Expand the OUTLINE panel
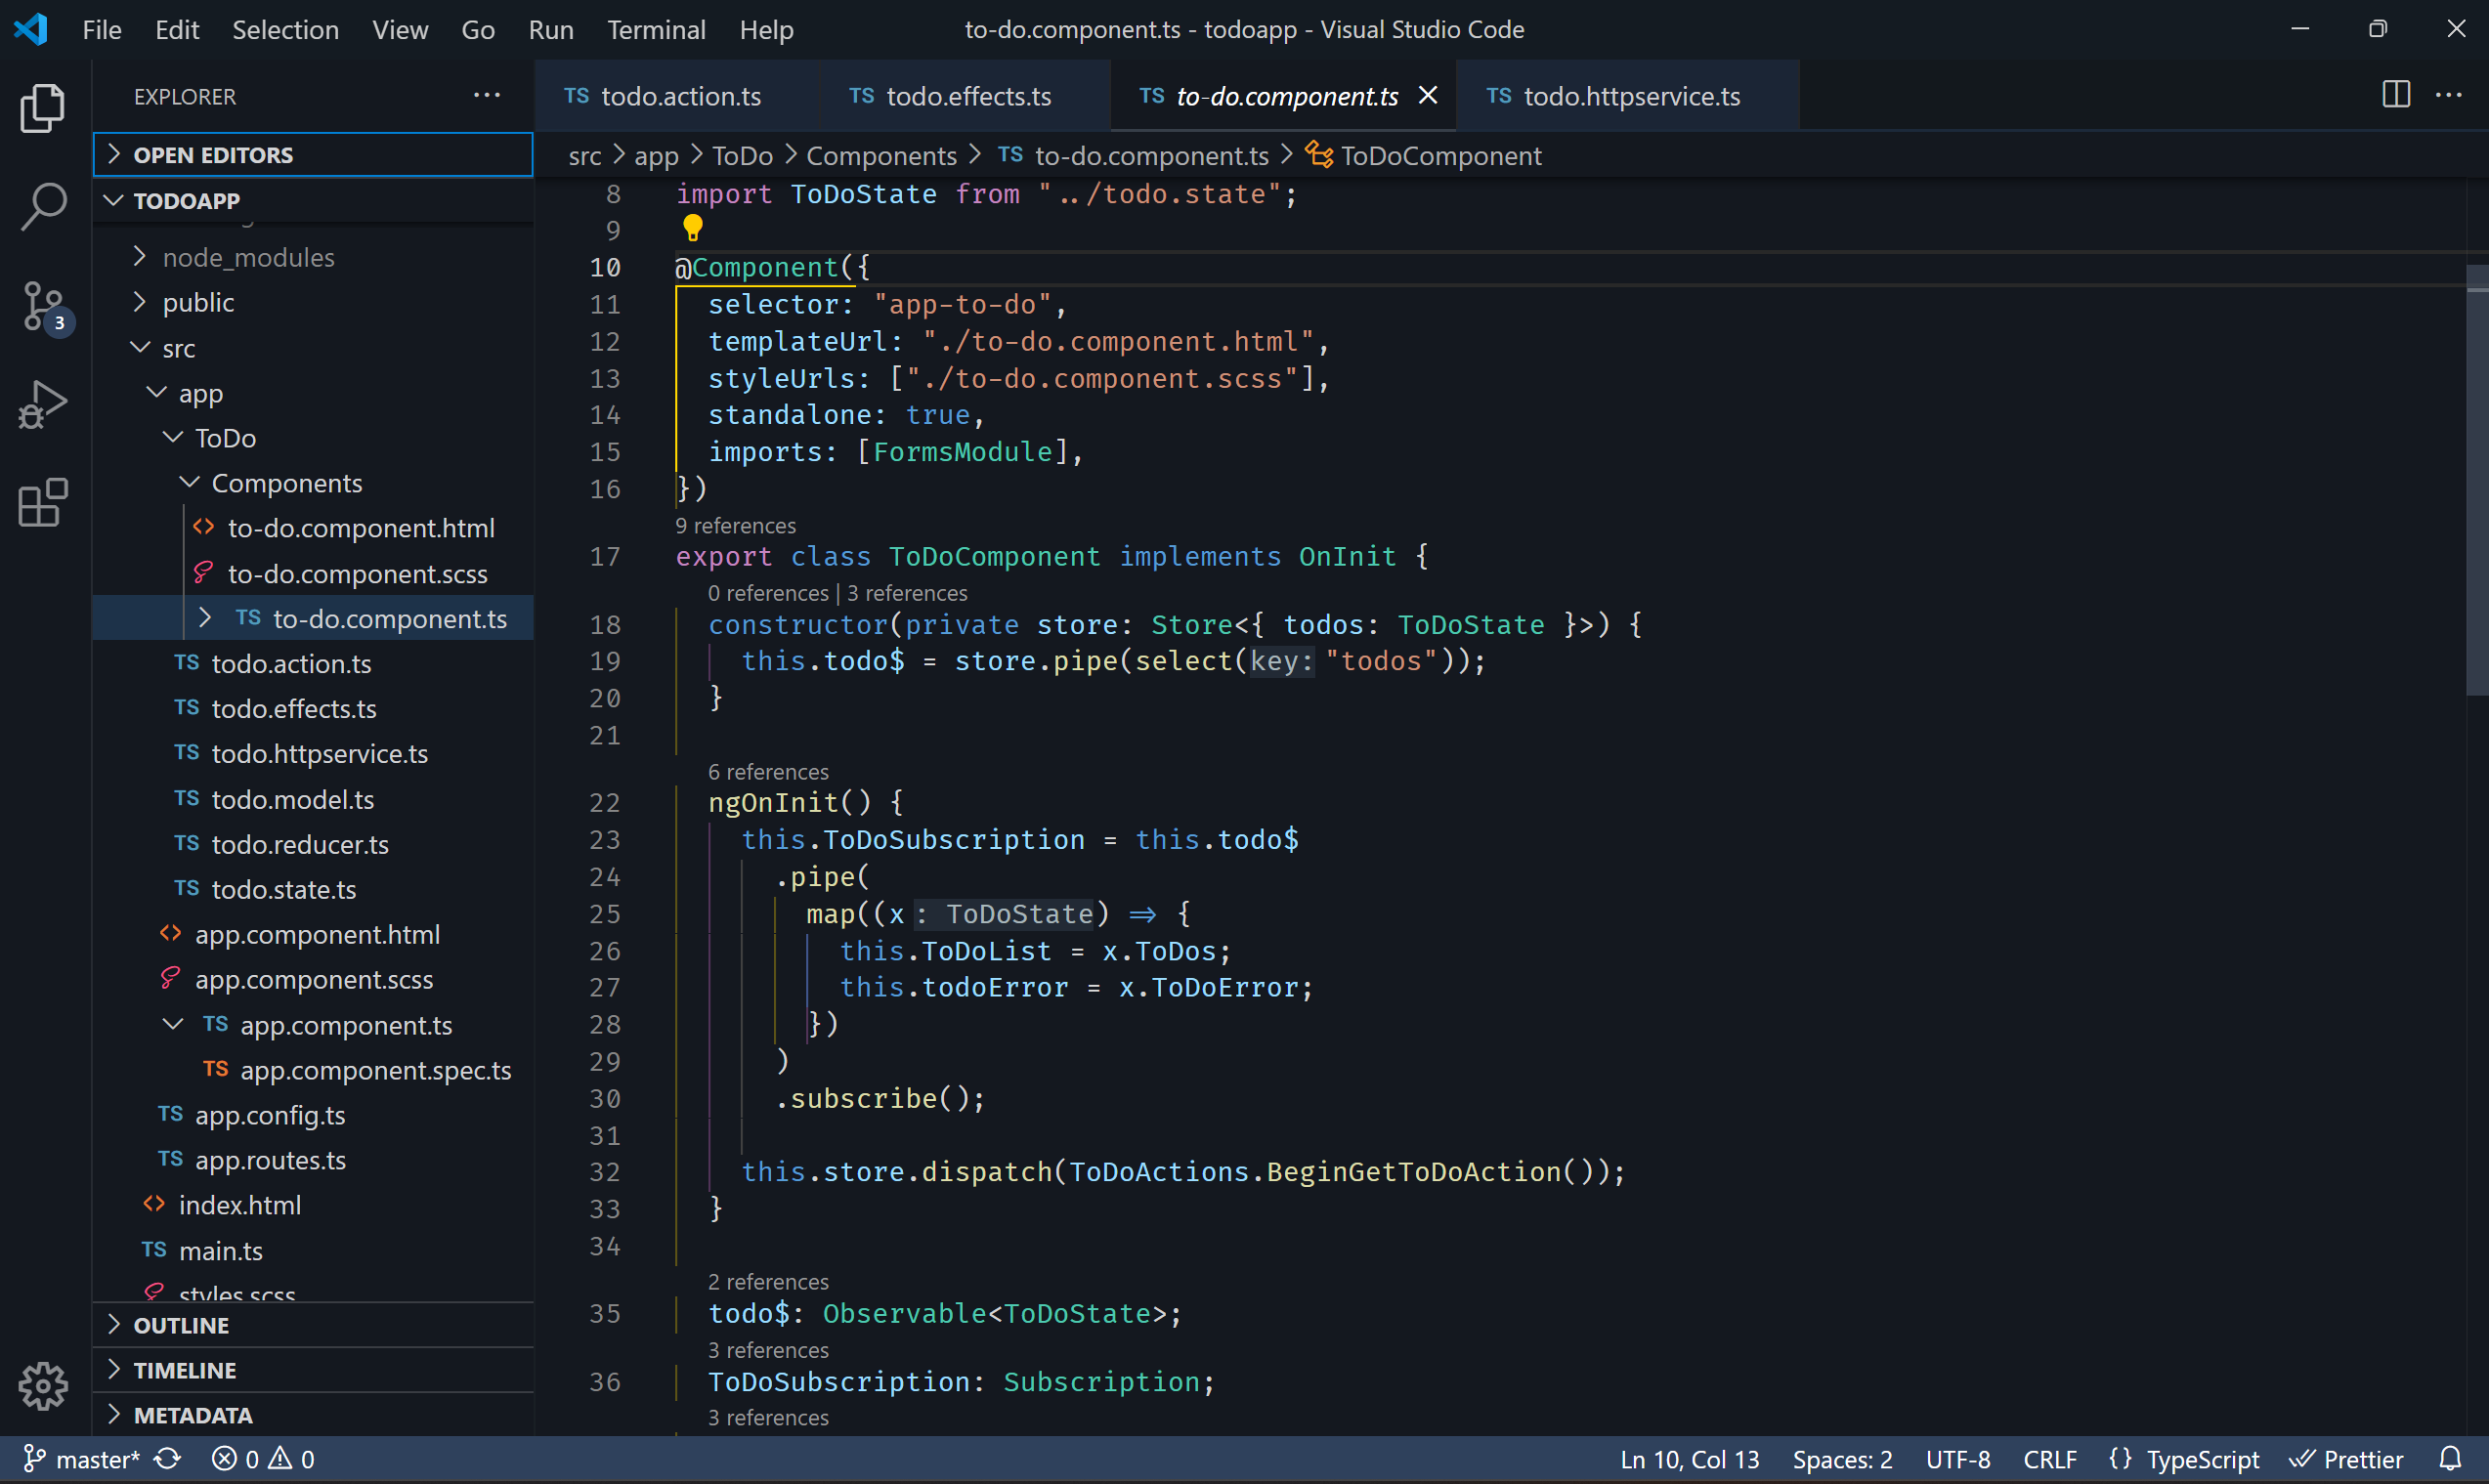 181,1325
